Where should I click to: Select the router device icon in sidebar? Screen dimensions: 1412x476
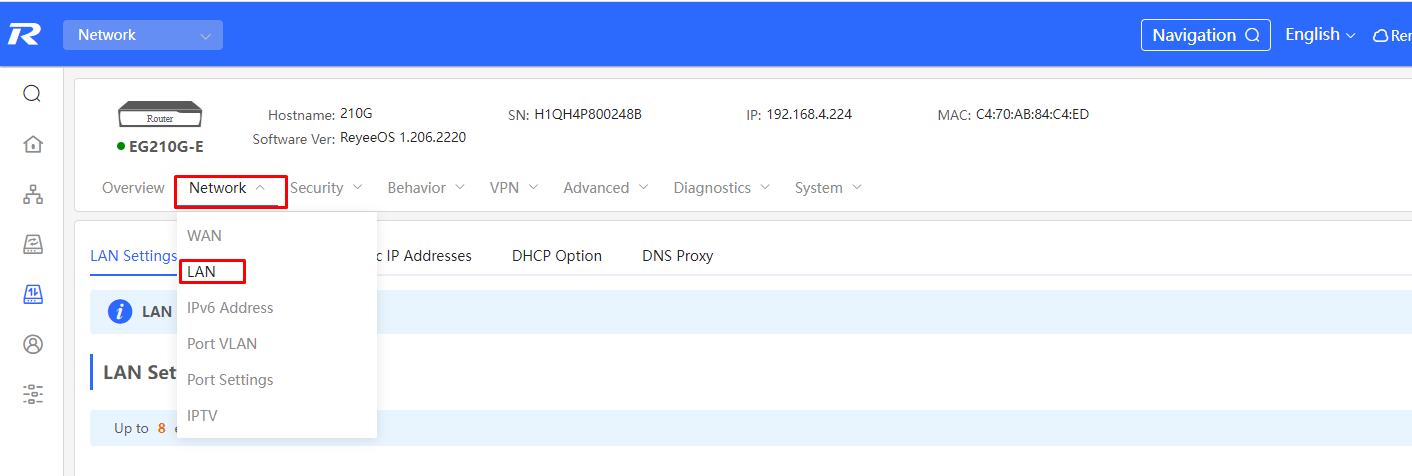tap(32, 244)
